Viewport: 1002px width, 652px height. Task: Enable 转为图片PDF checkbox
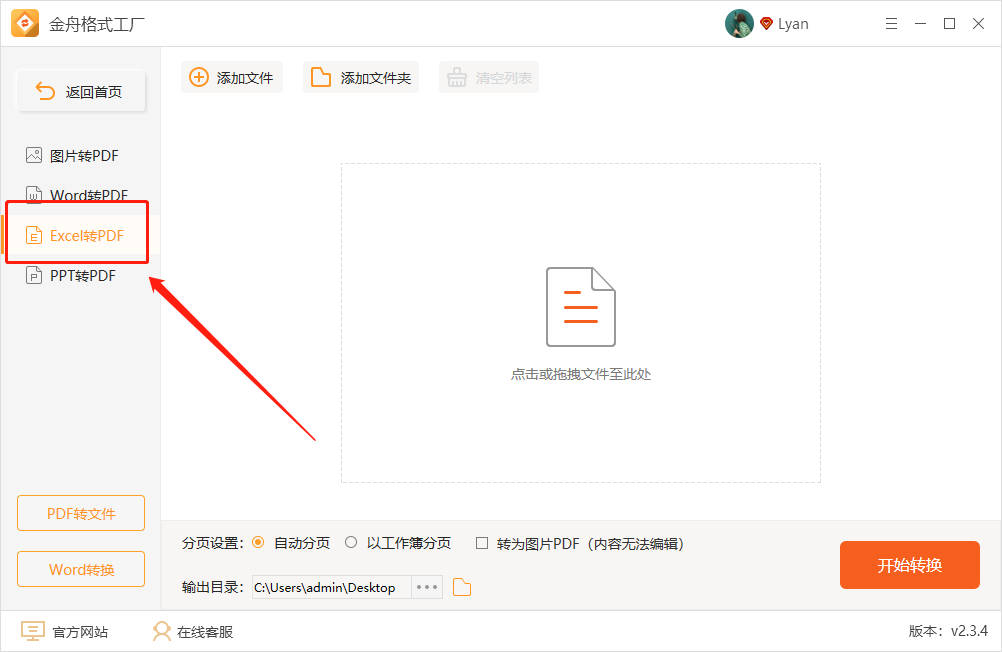481,543
